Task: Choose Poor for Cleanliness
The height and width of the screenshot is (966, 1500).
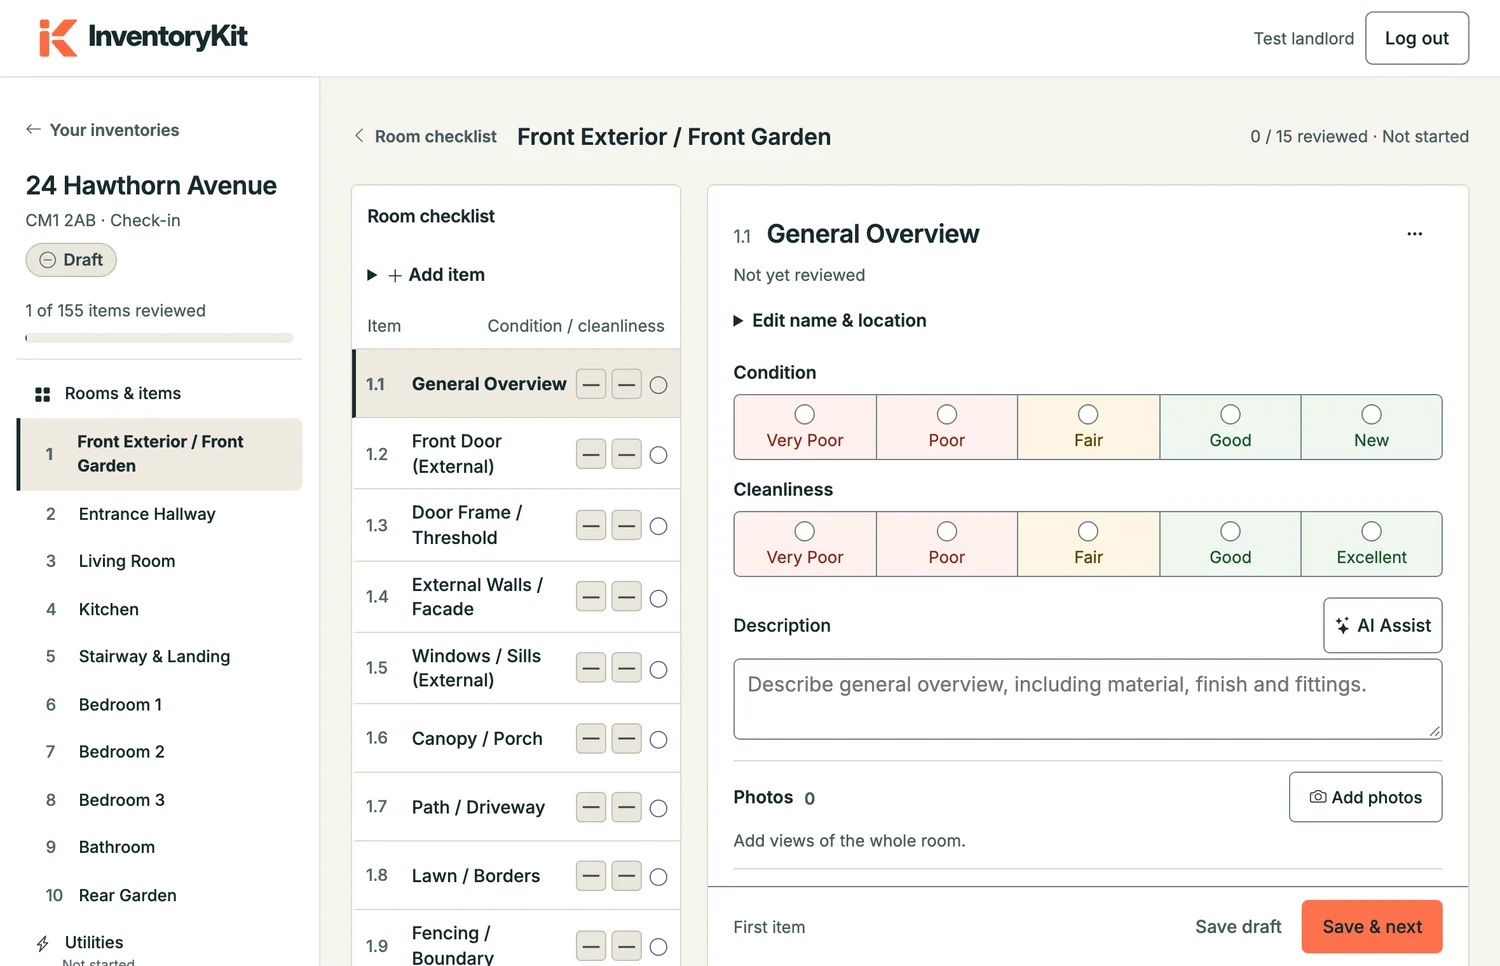Action: (946, 544)
